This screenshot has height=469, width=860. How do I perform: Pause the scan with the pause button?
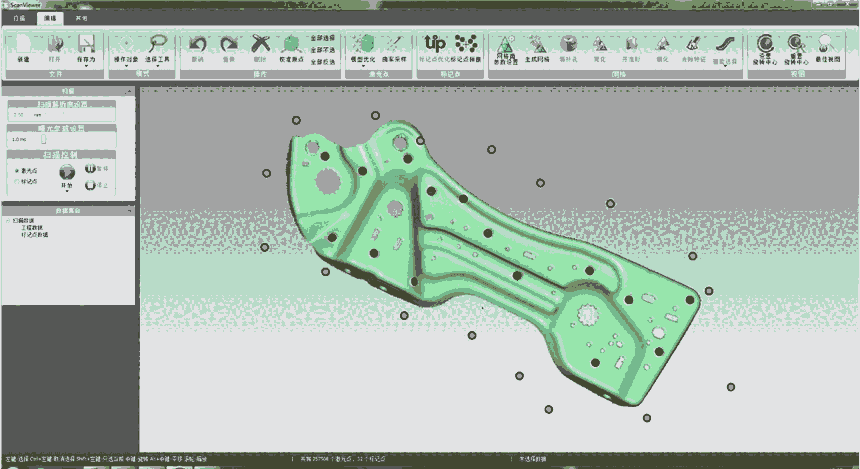89,169
